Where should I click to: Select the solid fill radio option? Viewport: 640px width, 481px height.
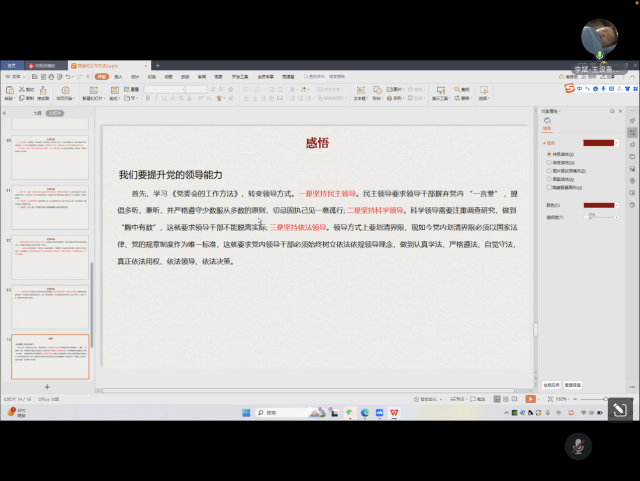click(547, 154)
